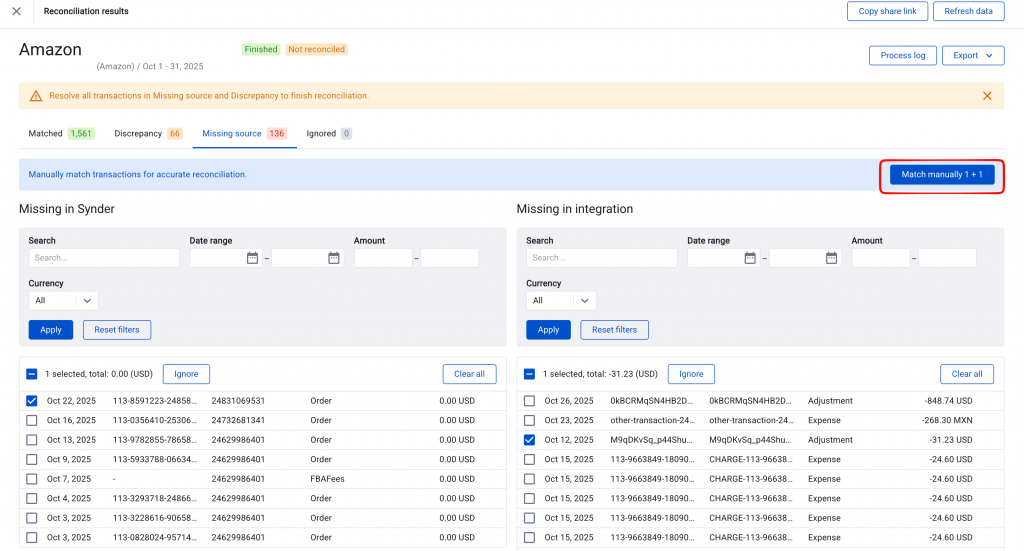Screen dimensions: 1024x551
Task: Click order ID 113-8591223-24858...
Action: pos(154,401)
